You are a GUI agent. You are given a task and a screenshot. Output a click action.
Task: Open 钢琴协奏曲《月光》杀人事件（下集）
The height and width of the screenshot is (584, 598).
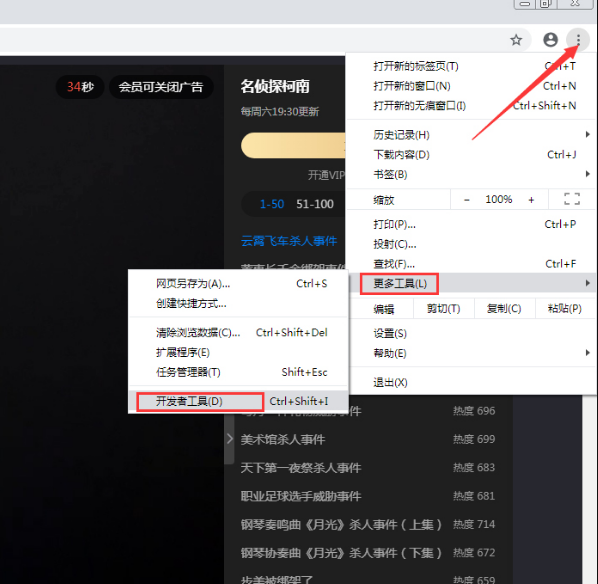pos(341,553)
